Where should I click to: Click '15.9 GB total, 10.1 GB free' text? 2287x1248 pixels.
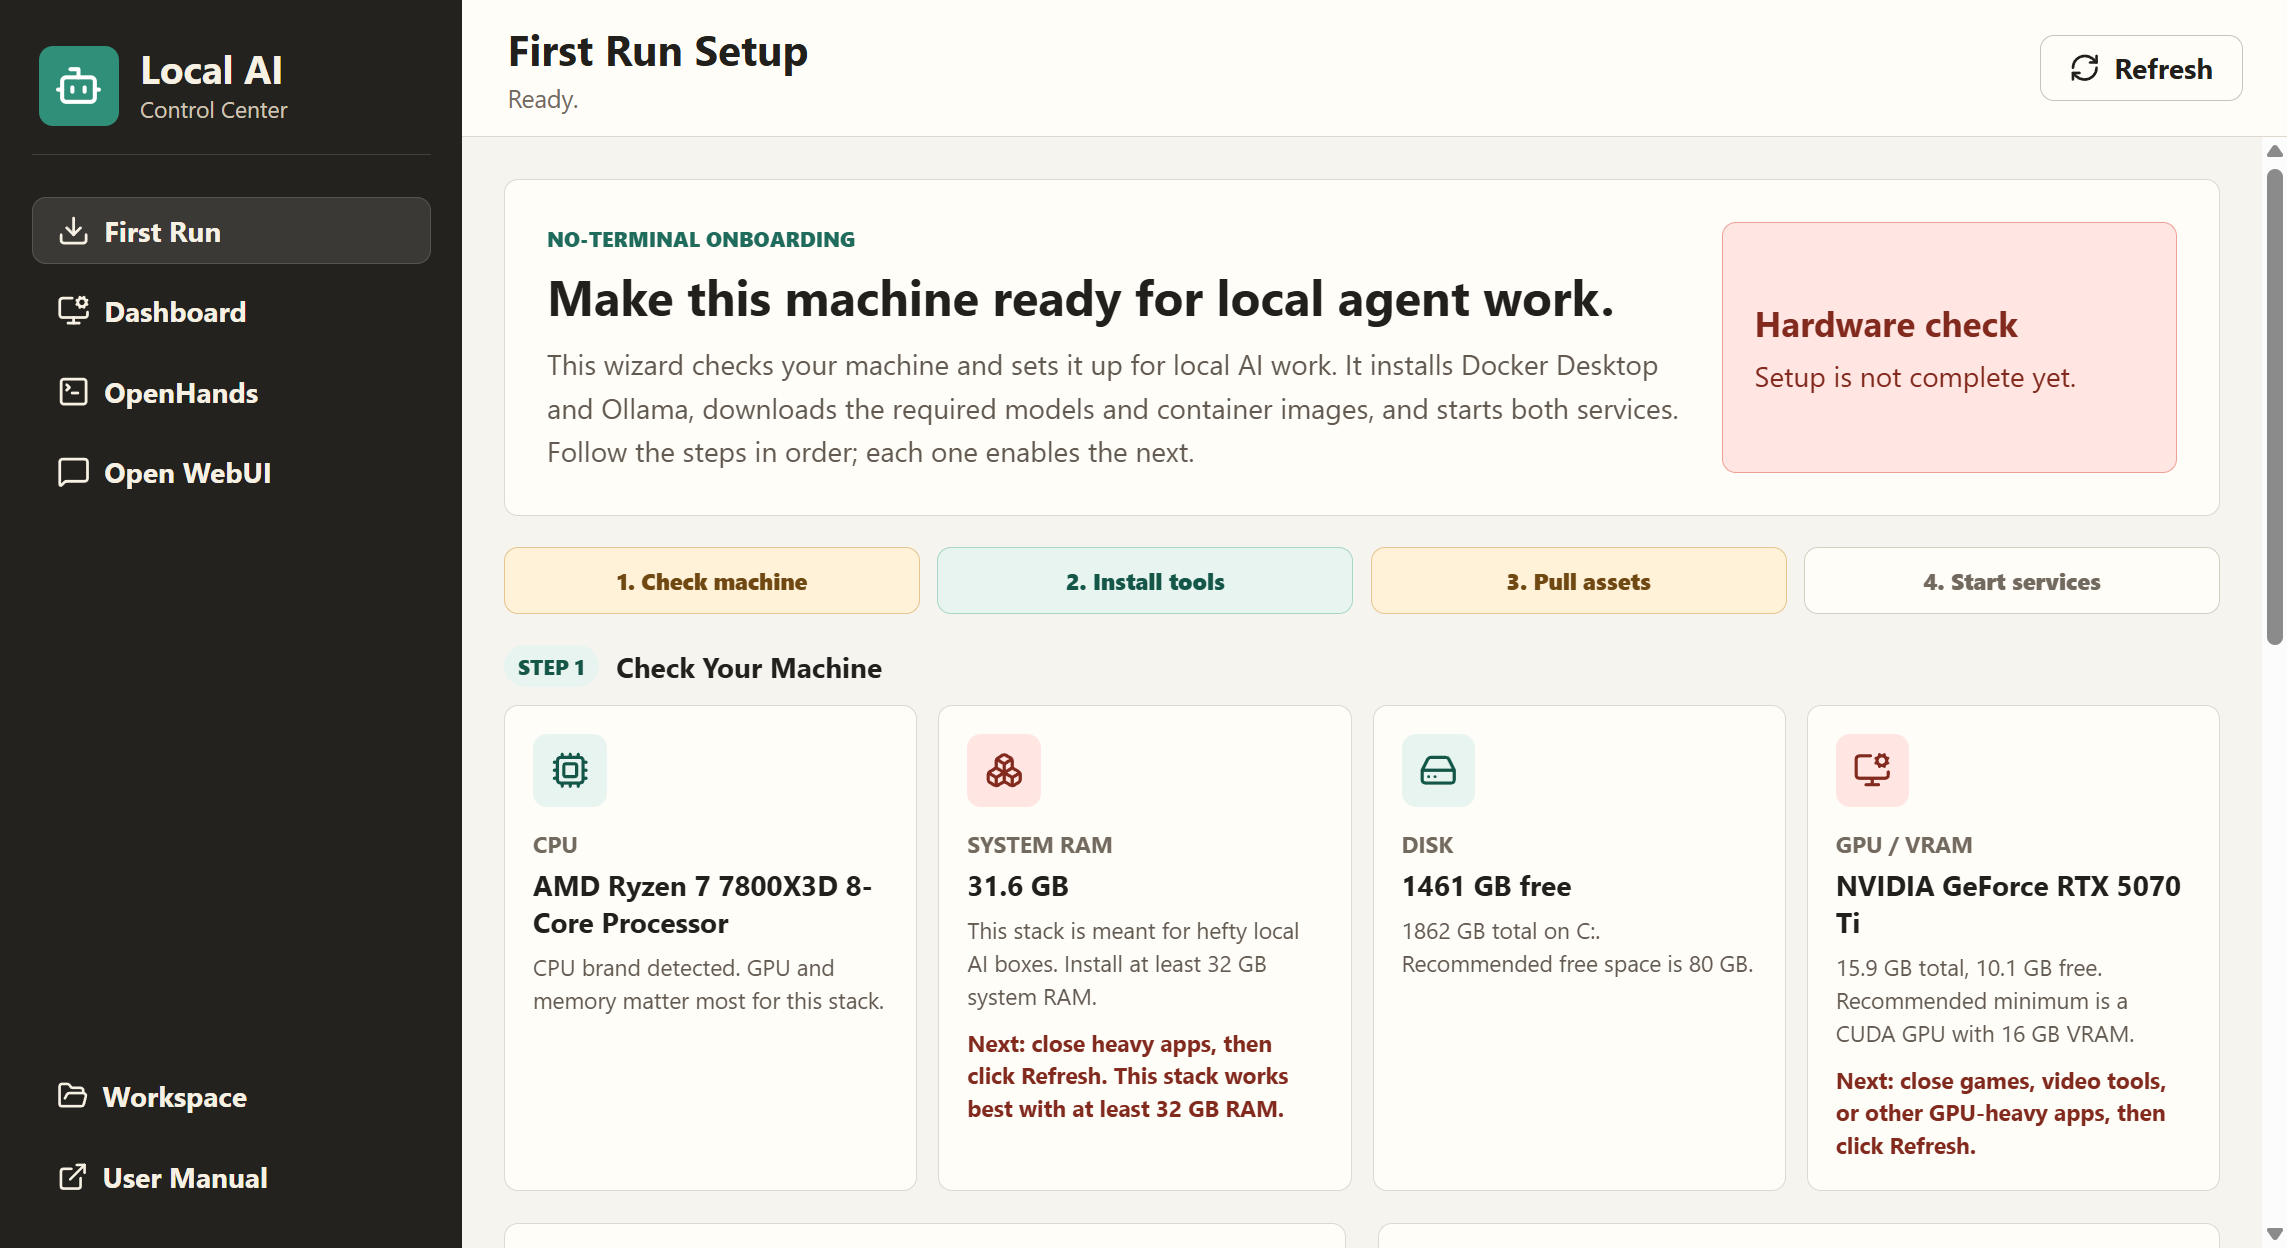point(1969,968)
